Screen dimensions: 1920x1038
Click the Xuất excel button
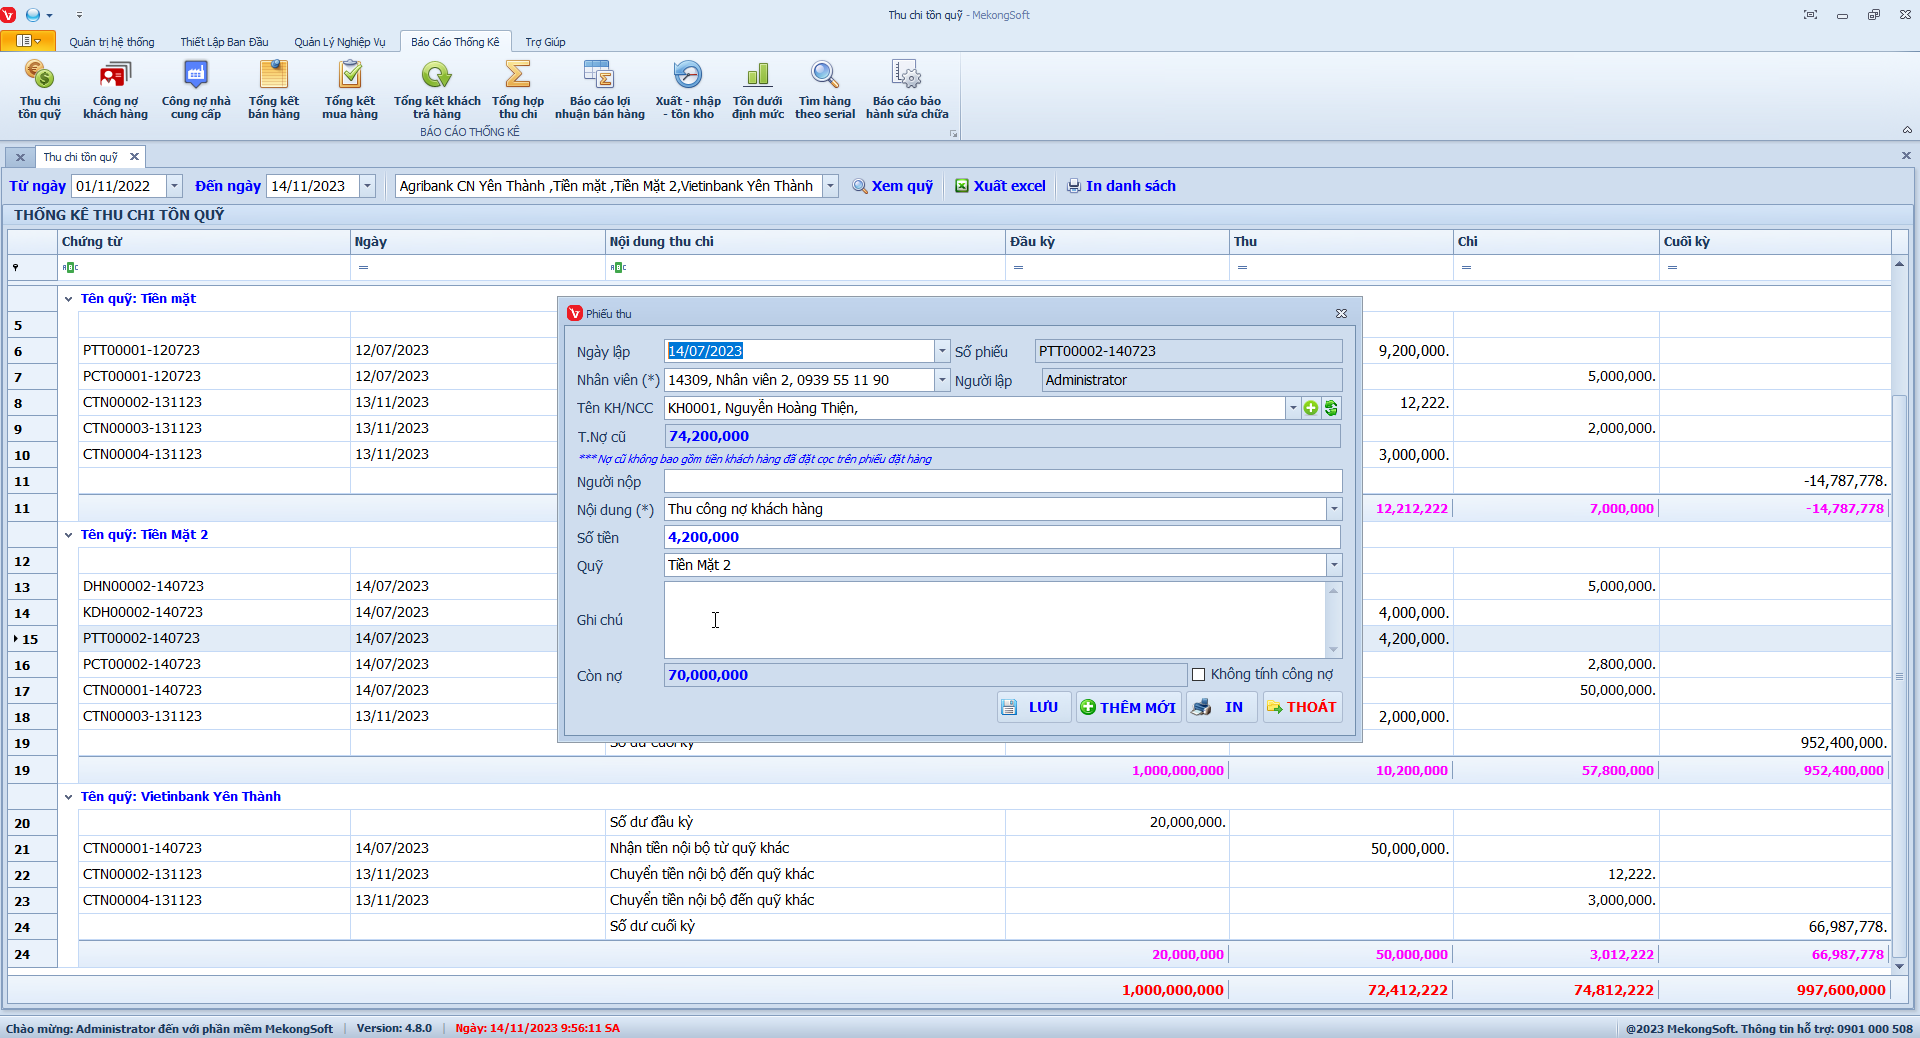pyautogui.click(x=1000, y=186)
